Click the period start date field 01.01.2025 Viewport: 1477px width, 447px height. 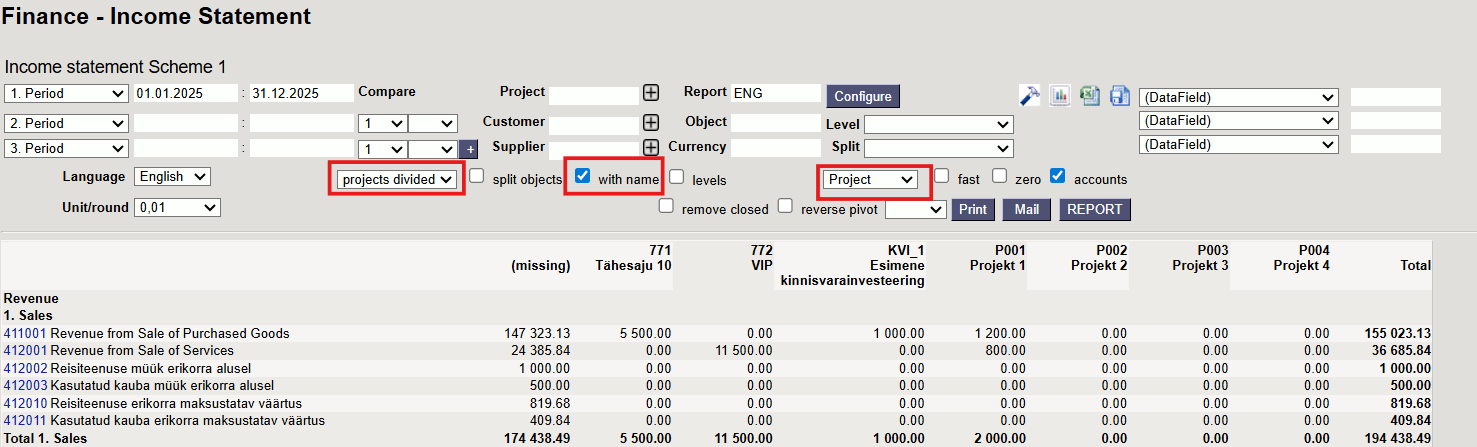(186, 93)
